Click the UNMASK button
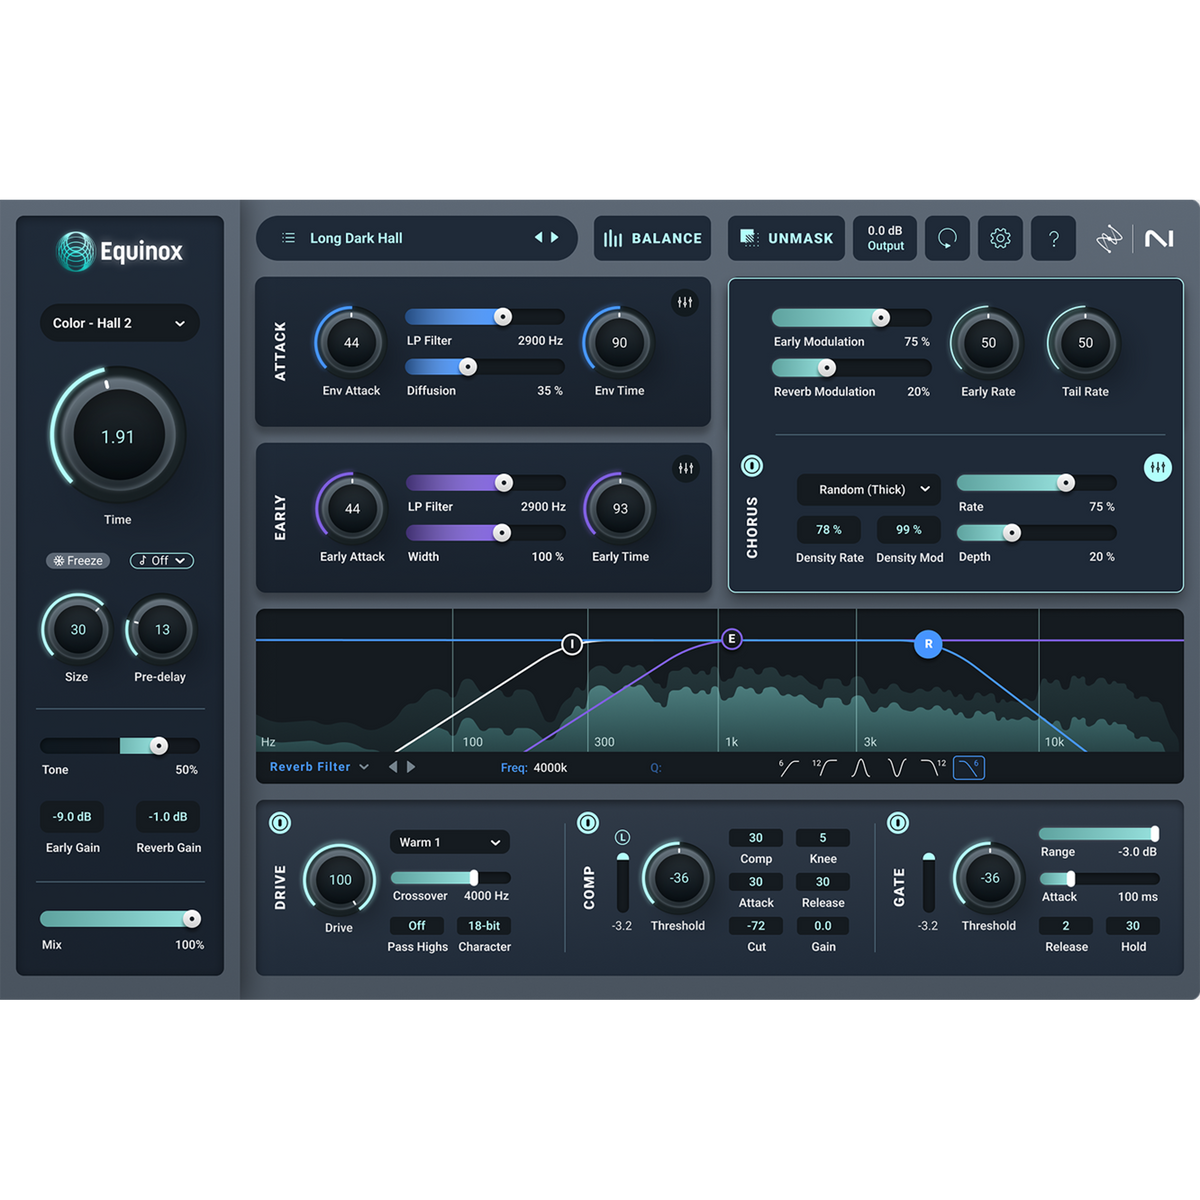Screen dimensions: 1200x1200 786,238
